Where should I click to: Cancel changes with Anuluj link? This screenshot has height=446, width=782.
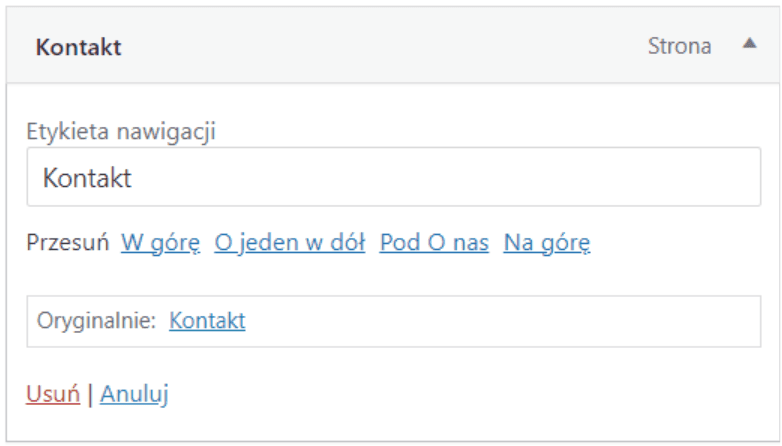134,394
